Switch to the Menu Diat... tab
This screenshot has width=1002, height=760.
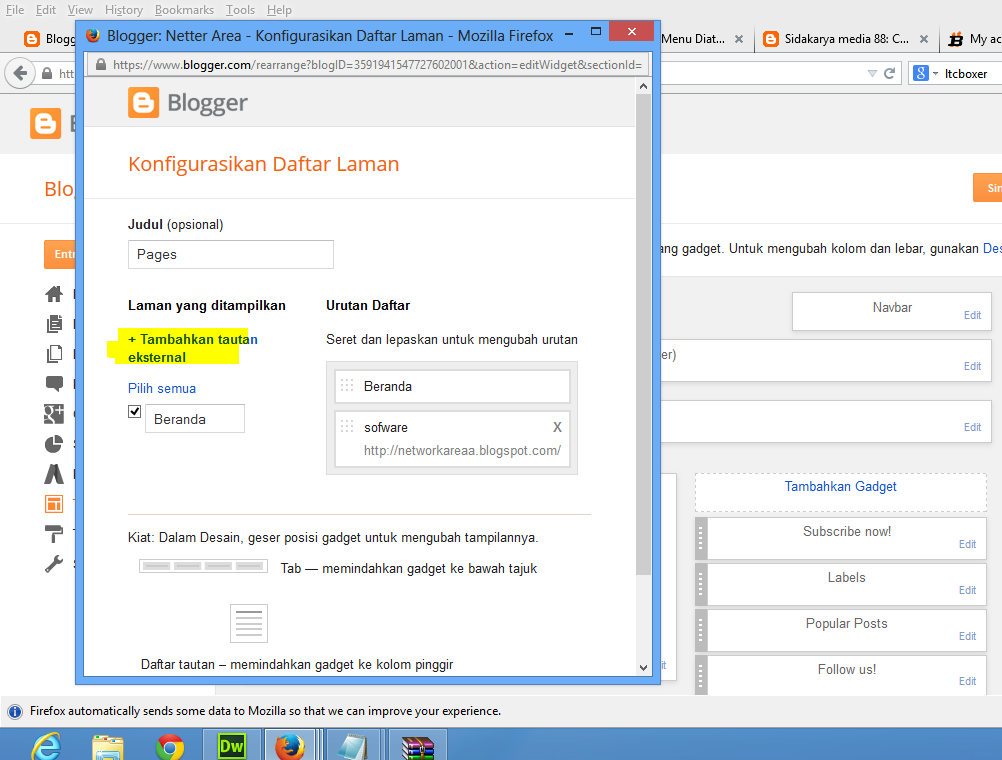click(693, 39)
